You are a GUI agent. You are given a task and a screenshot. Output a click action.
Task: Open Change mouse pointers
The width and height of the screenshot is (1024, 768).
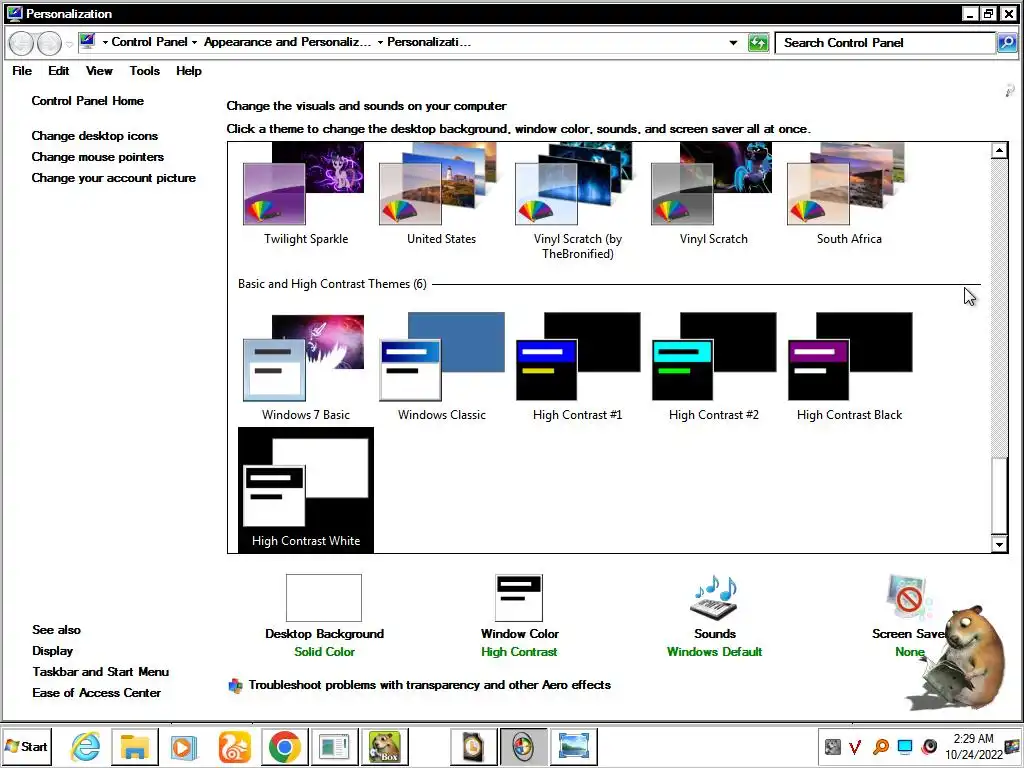pyautogui.click(x=98, y=157)
